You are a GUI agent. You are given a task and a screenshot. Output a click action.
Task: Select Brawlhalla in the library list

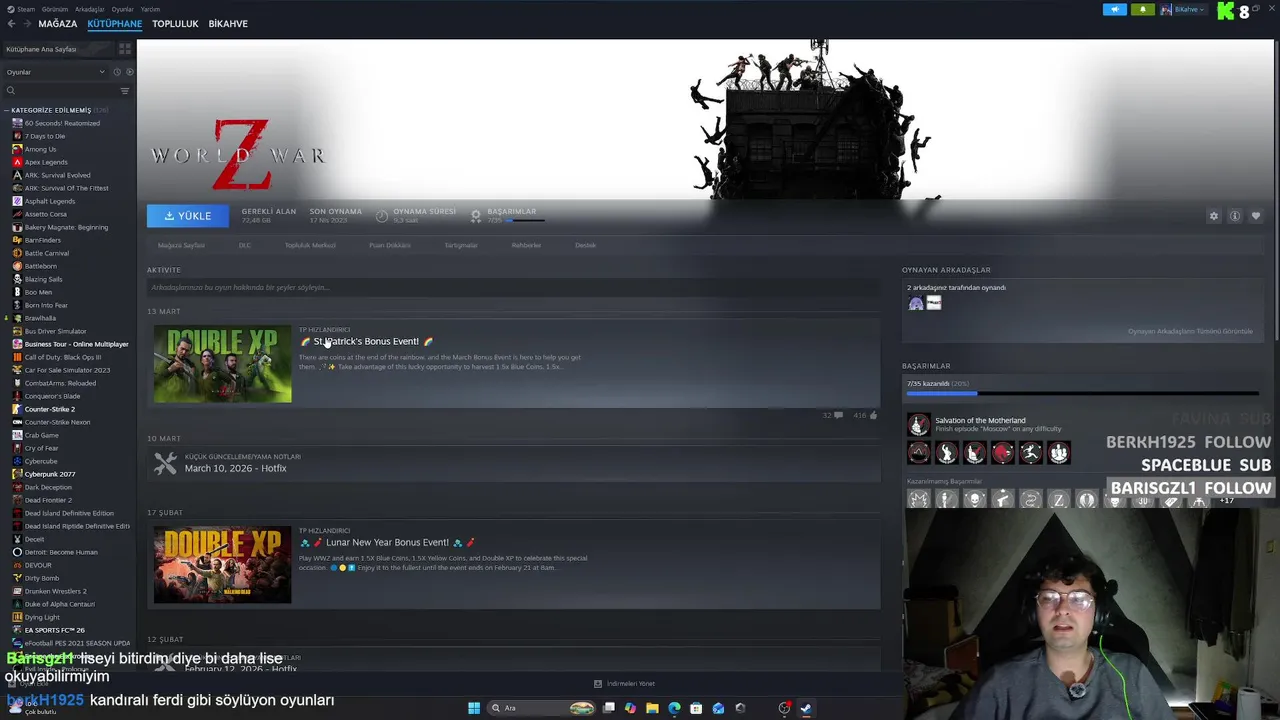pyautogui.click(x=40, y=318)
